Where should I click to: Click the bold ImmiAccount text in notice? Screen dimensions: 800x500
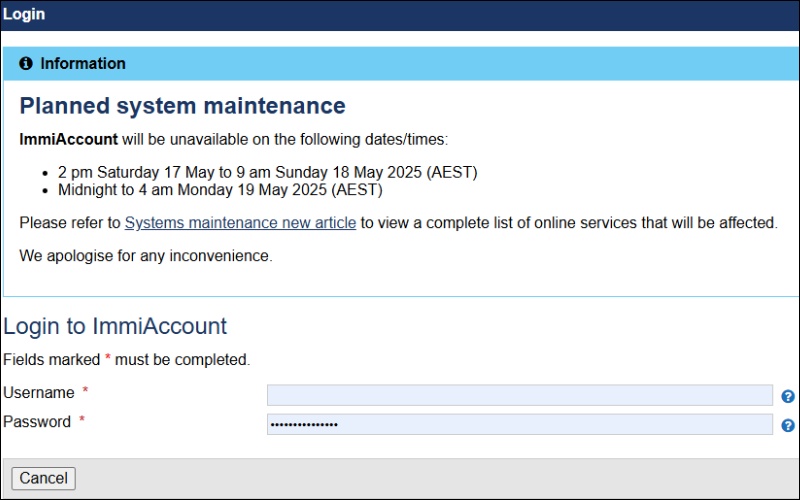point(68,139)
